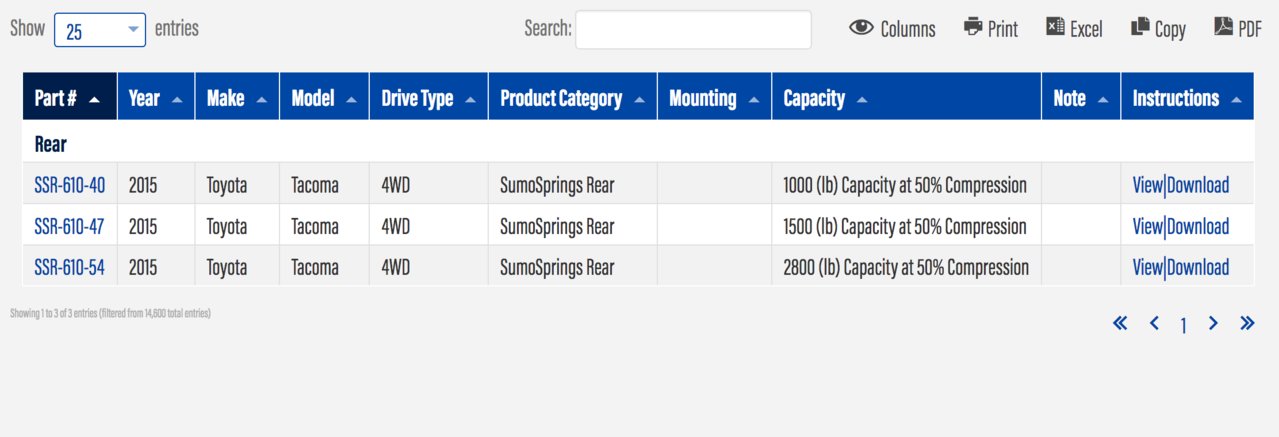Copy table data to clipboard

pos(1158,29)
